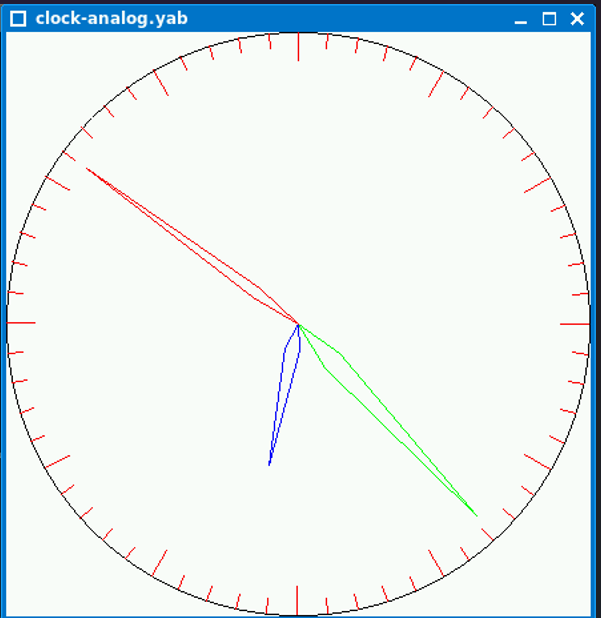
Task: Maximize the analog clock window
Action: [549, 18]
